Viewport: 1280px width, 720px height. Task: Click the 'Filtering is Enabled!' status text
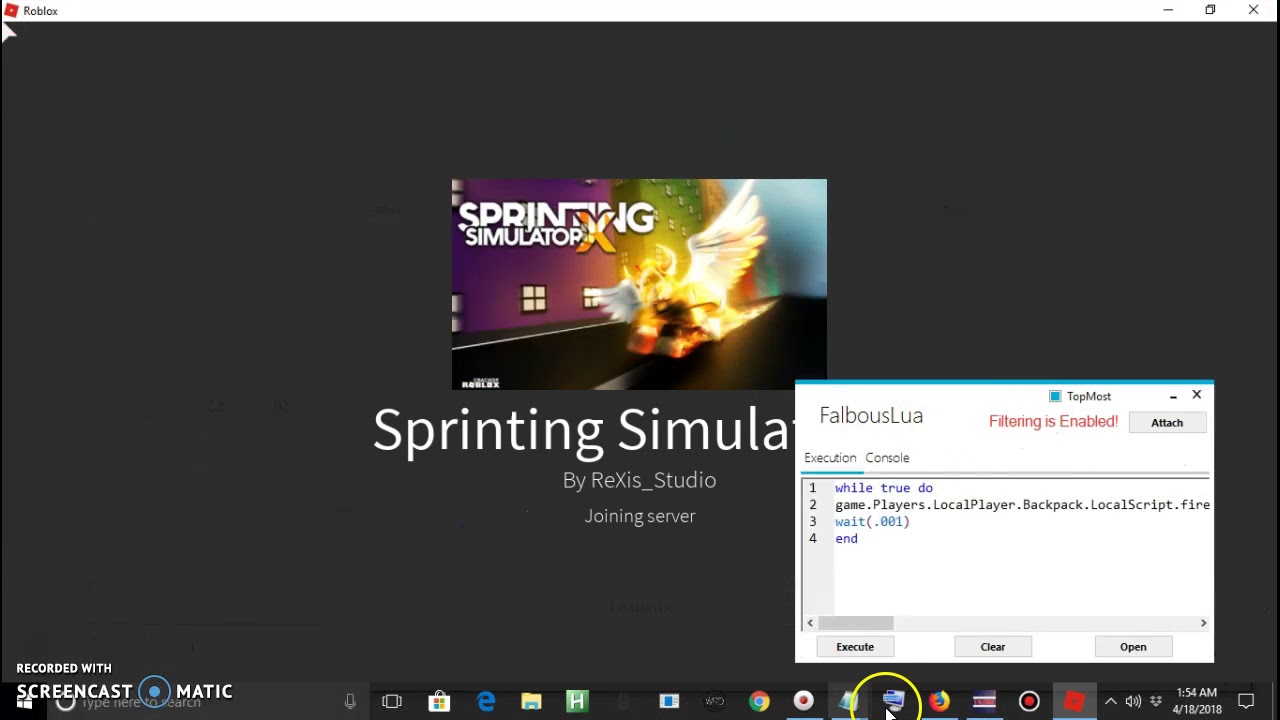(x=1053, y=421)
